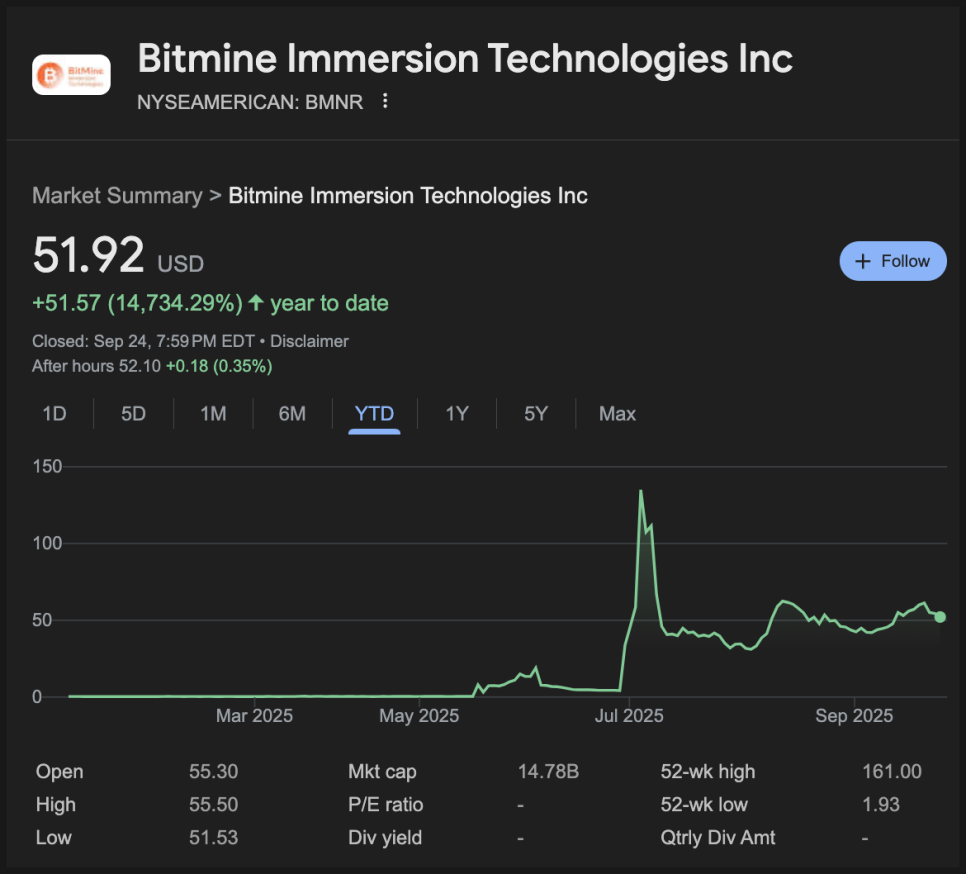This screenshot has height=874, width=966.
Task: Click the P/E ratio label
Action: [386, 804]
